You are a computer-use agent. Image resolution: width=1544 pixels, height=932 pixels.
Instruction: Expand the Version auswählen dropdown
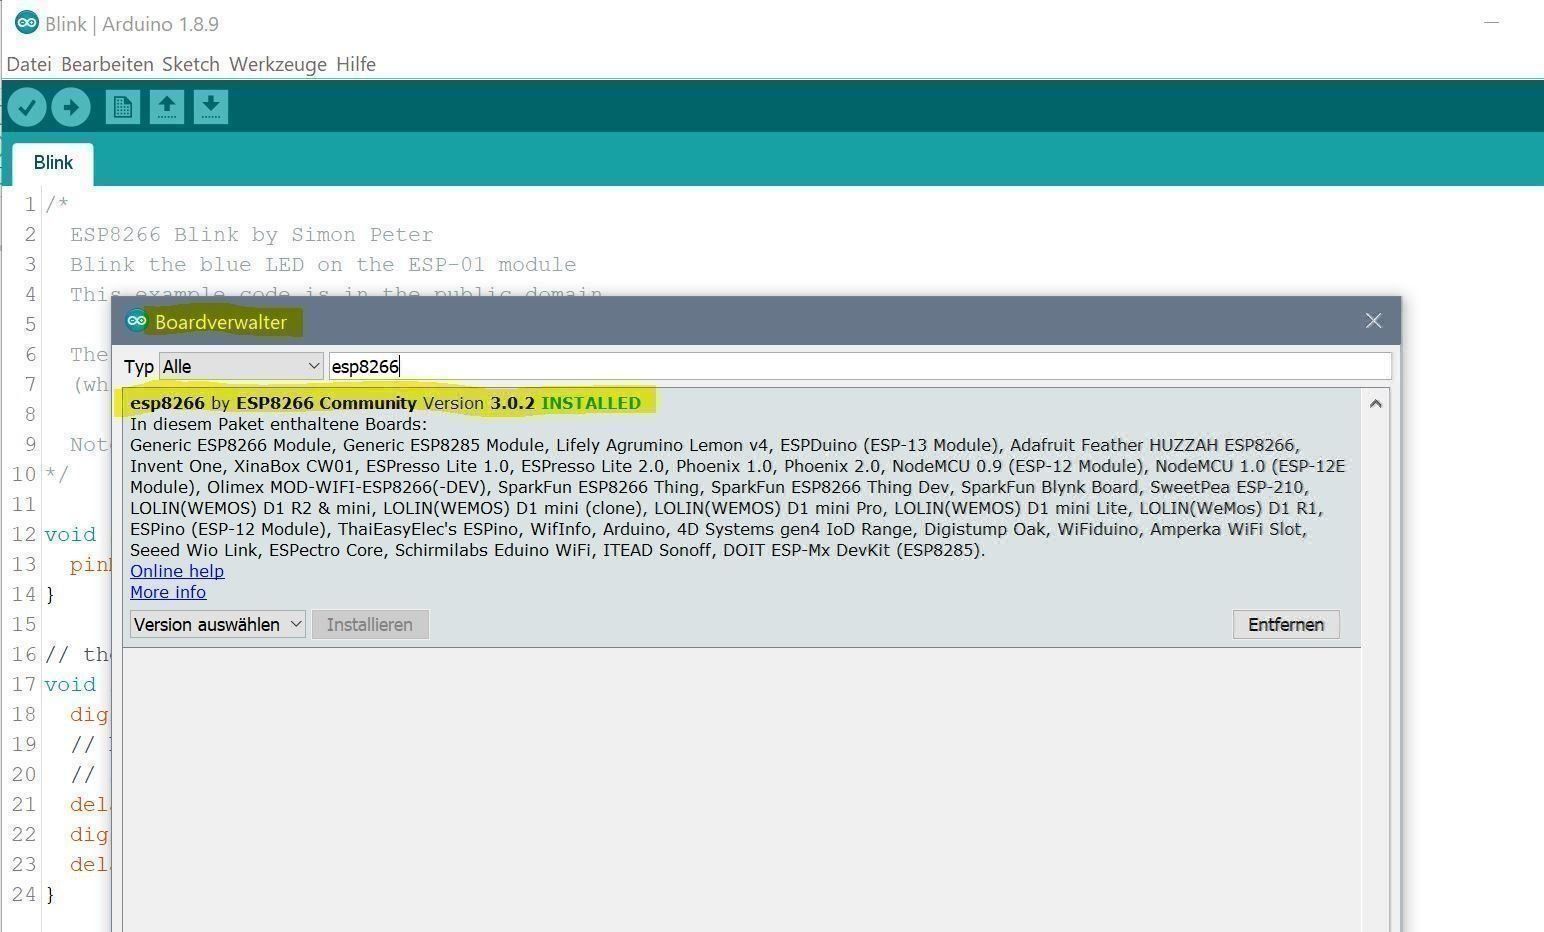pos(218,624)
